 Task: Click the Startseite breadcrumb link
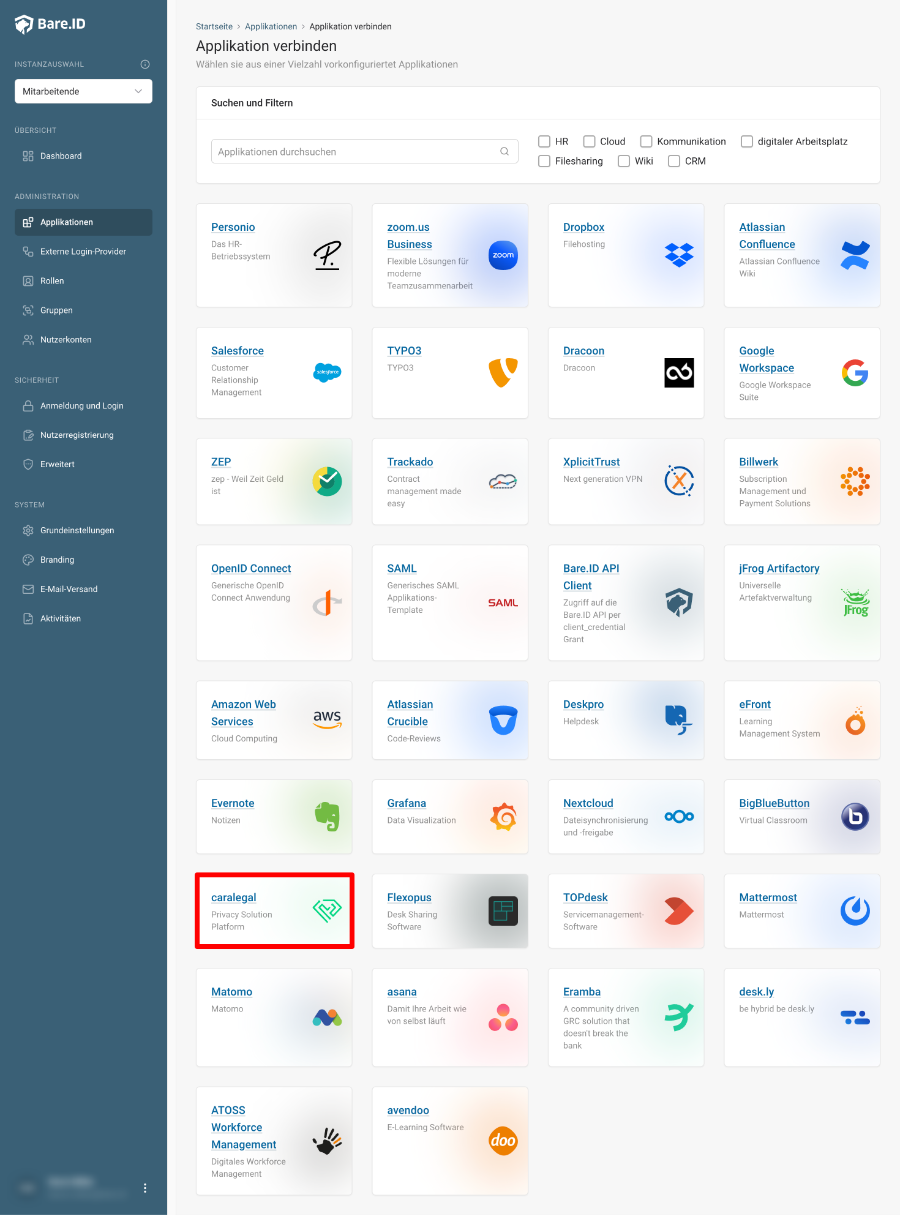coord(215,26)
